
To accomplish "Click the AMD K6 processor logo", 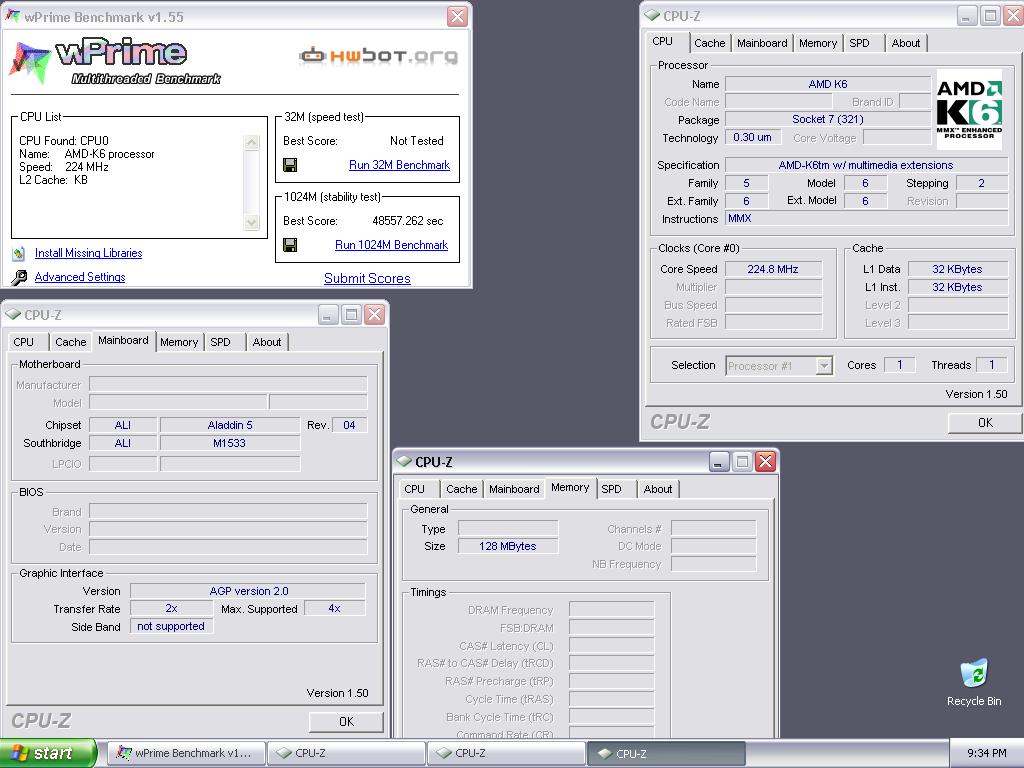I will point(969,110).
